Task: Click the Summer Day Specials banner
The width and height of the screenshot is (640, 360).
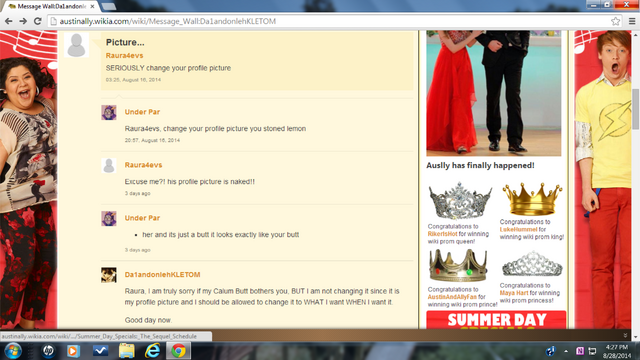Action: (x=496, y=320)
